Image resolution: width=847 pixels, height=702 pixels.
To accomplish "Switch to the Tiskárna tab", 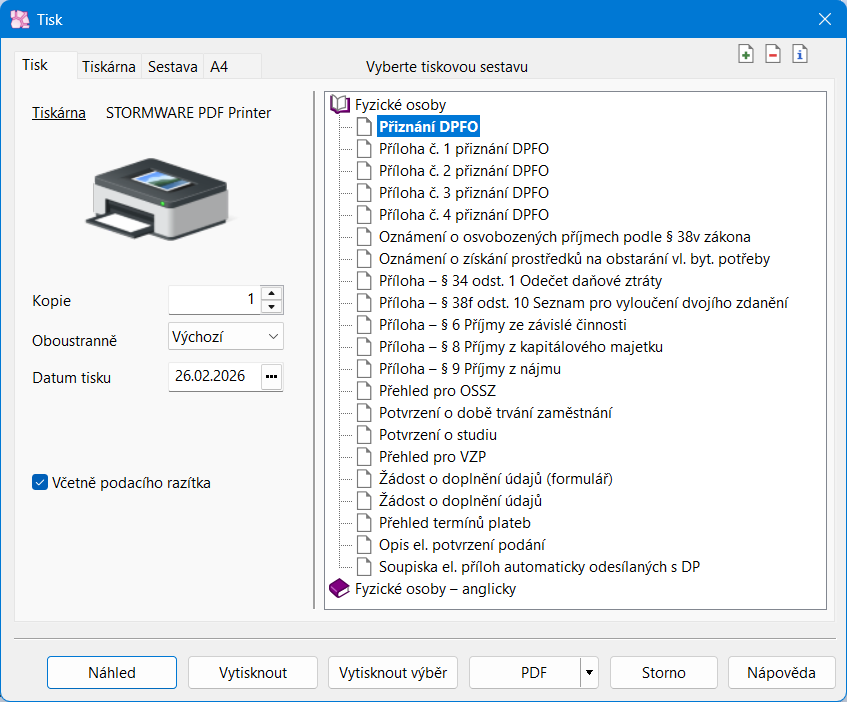I will pyautogui.click(x=109, y=67).
